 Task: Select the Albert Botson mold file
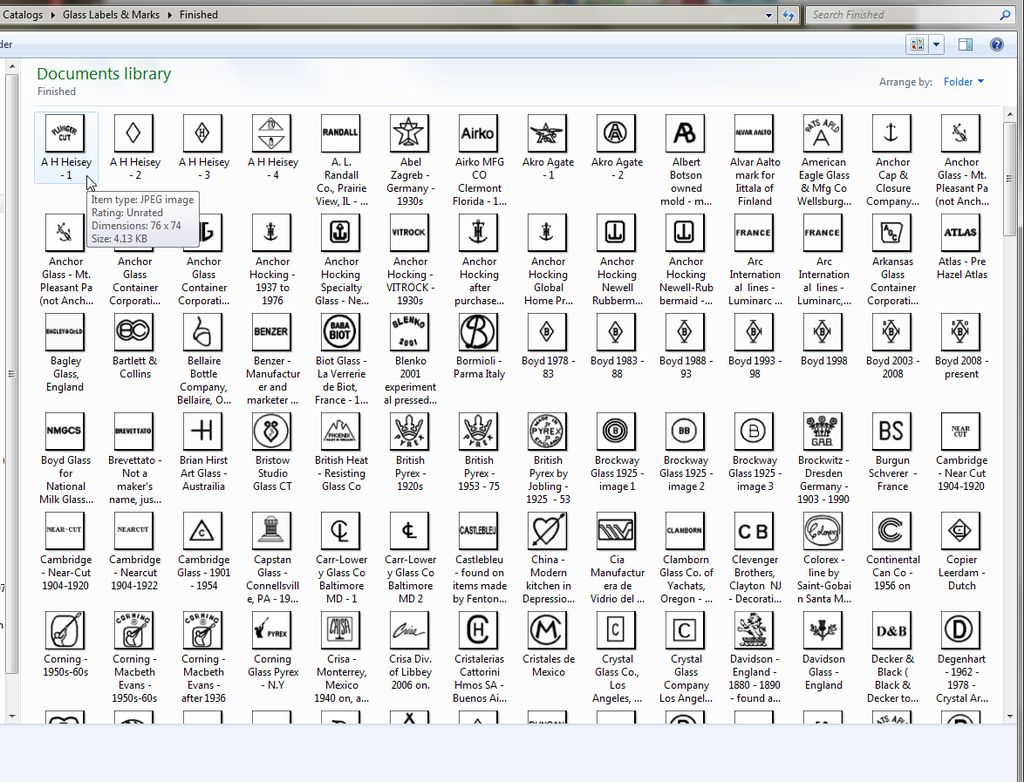(x=685, y=133)
